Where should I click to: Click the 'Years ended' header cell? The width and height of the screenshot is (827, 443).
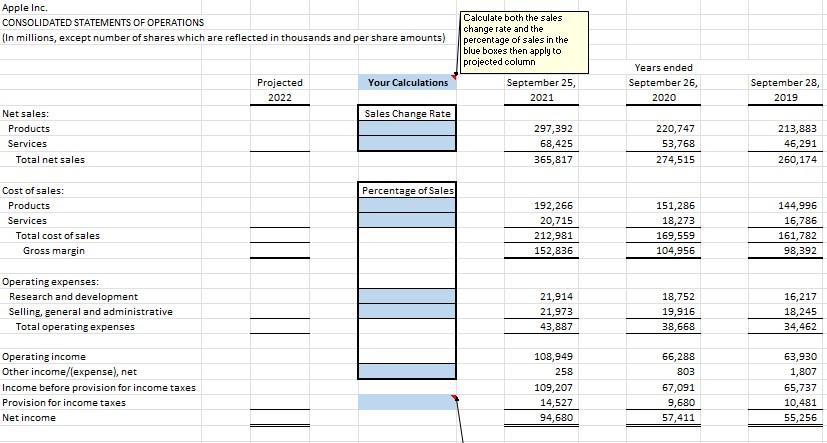[663, 68]
